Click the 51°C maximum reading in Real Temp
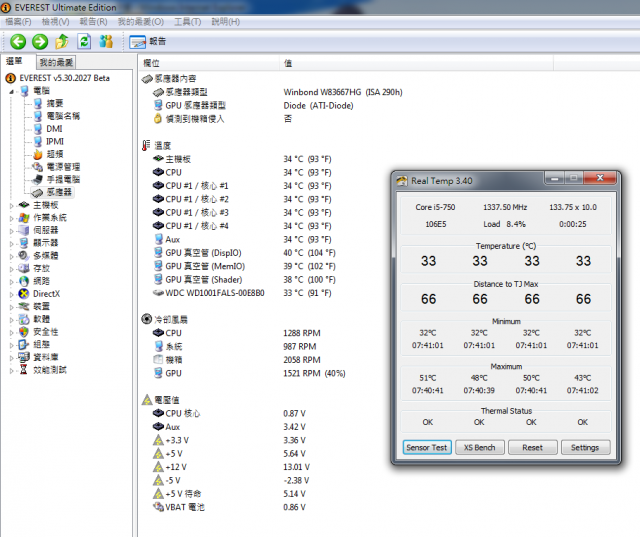This screenshot has height=537, width=640. (428, 378)
